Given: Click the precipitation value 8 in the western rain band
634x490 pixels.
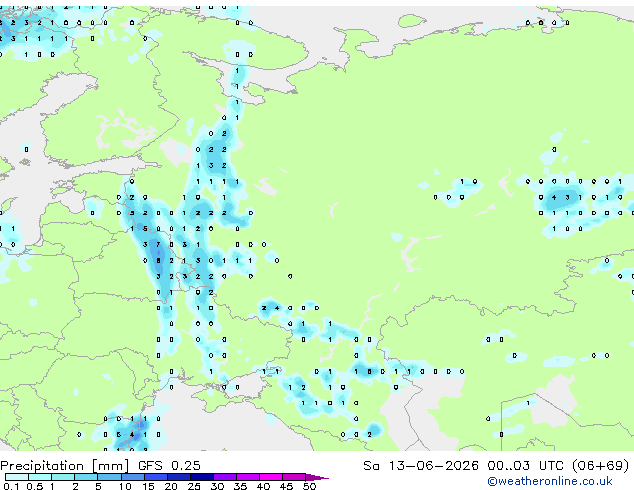Looking at the screenshot, I should [158, 261].
